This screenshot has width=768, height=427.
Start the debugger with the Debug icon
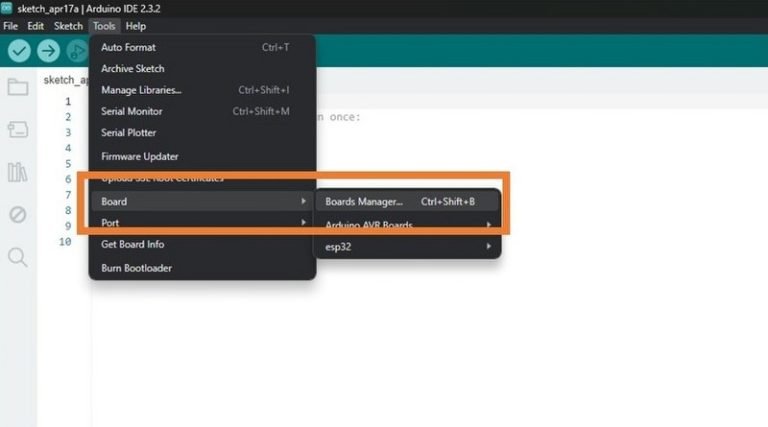(77, 51)
